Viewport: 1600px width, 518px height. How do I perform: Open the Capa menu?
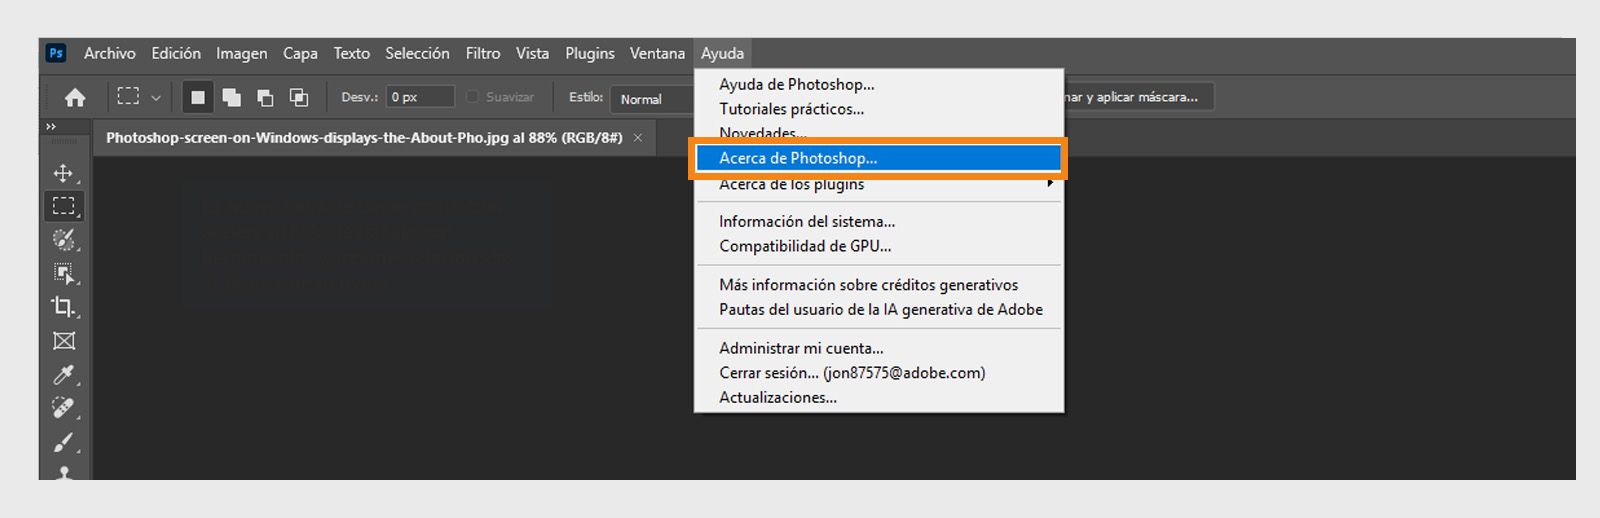(300, 53)
